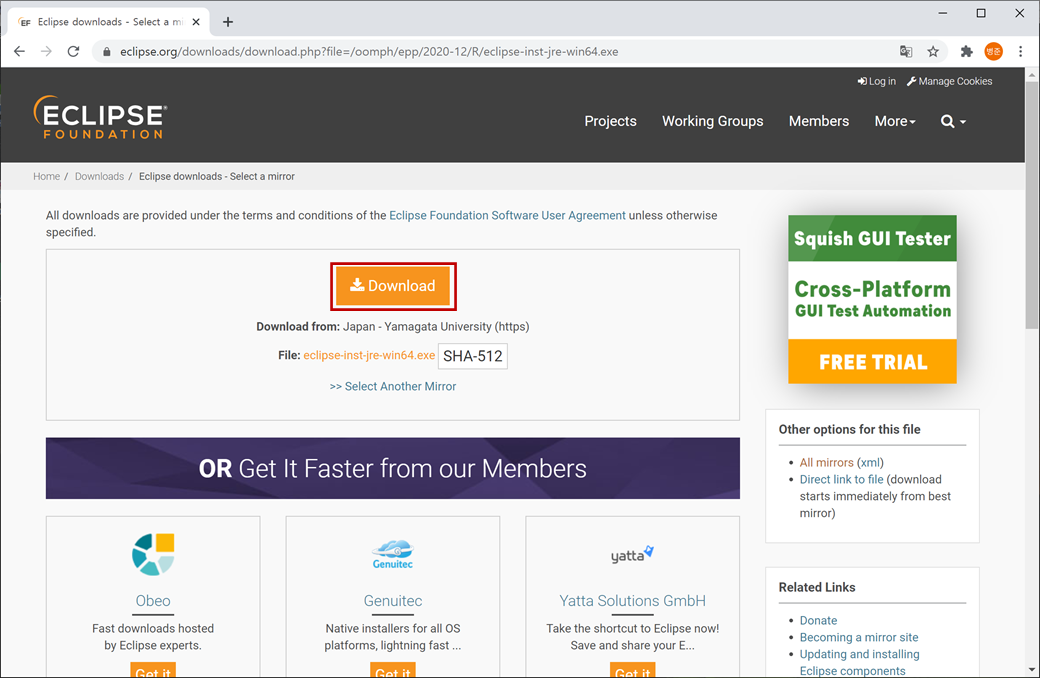Open All mirrors link
The image size is (1040, 678).
[826, 462]
